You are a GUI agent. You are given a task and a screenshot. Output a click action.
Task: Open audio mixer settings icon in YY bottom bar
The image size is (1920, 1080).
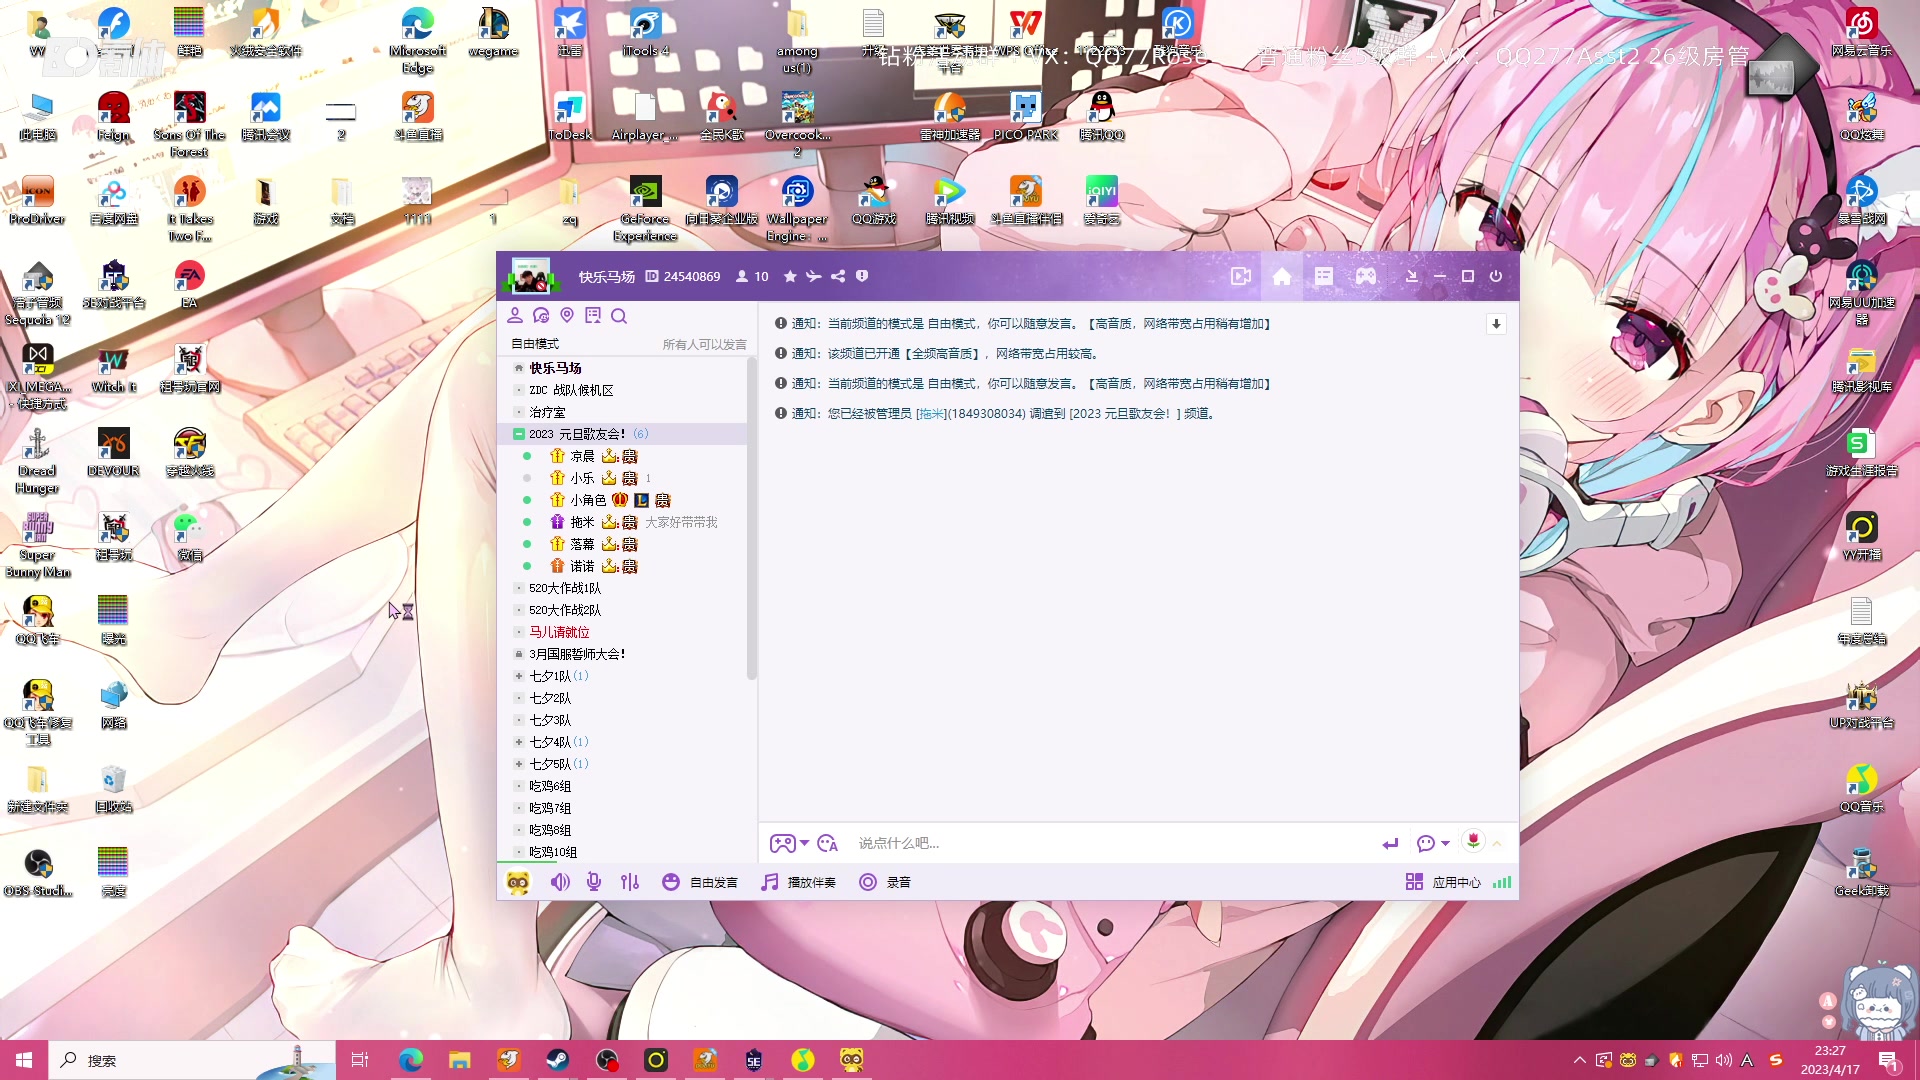click(x=629, y=882)
